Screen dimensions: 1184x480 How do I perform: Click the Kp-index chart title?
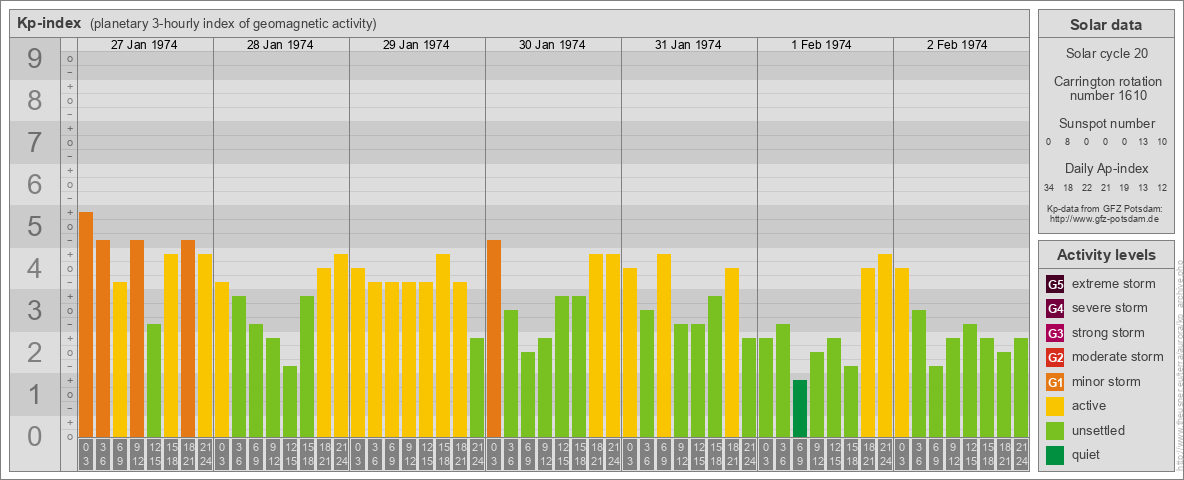49,23
